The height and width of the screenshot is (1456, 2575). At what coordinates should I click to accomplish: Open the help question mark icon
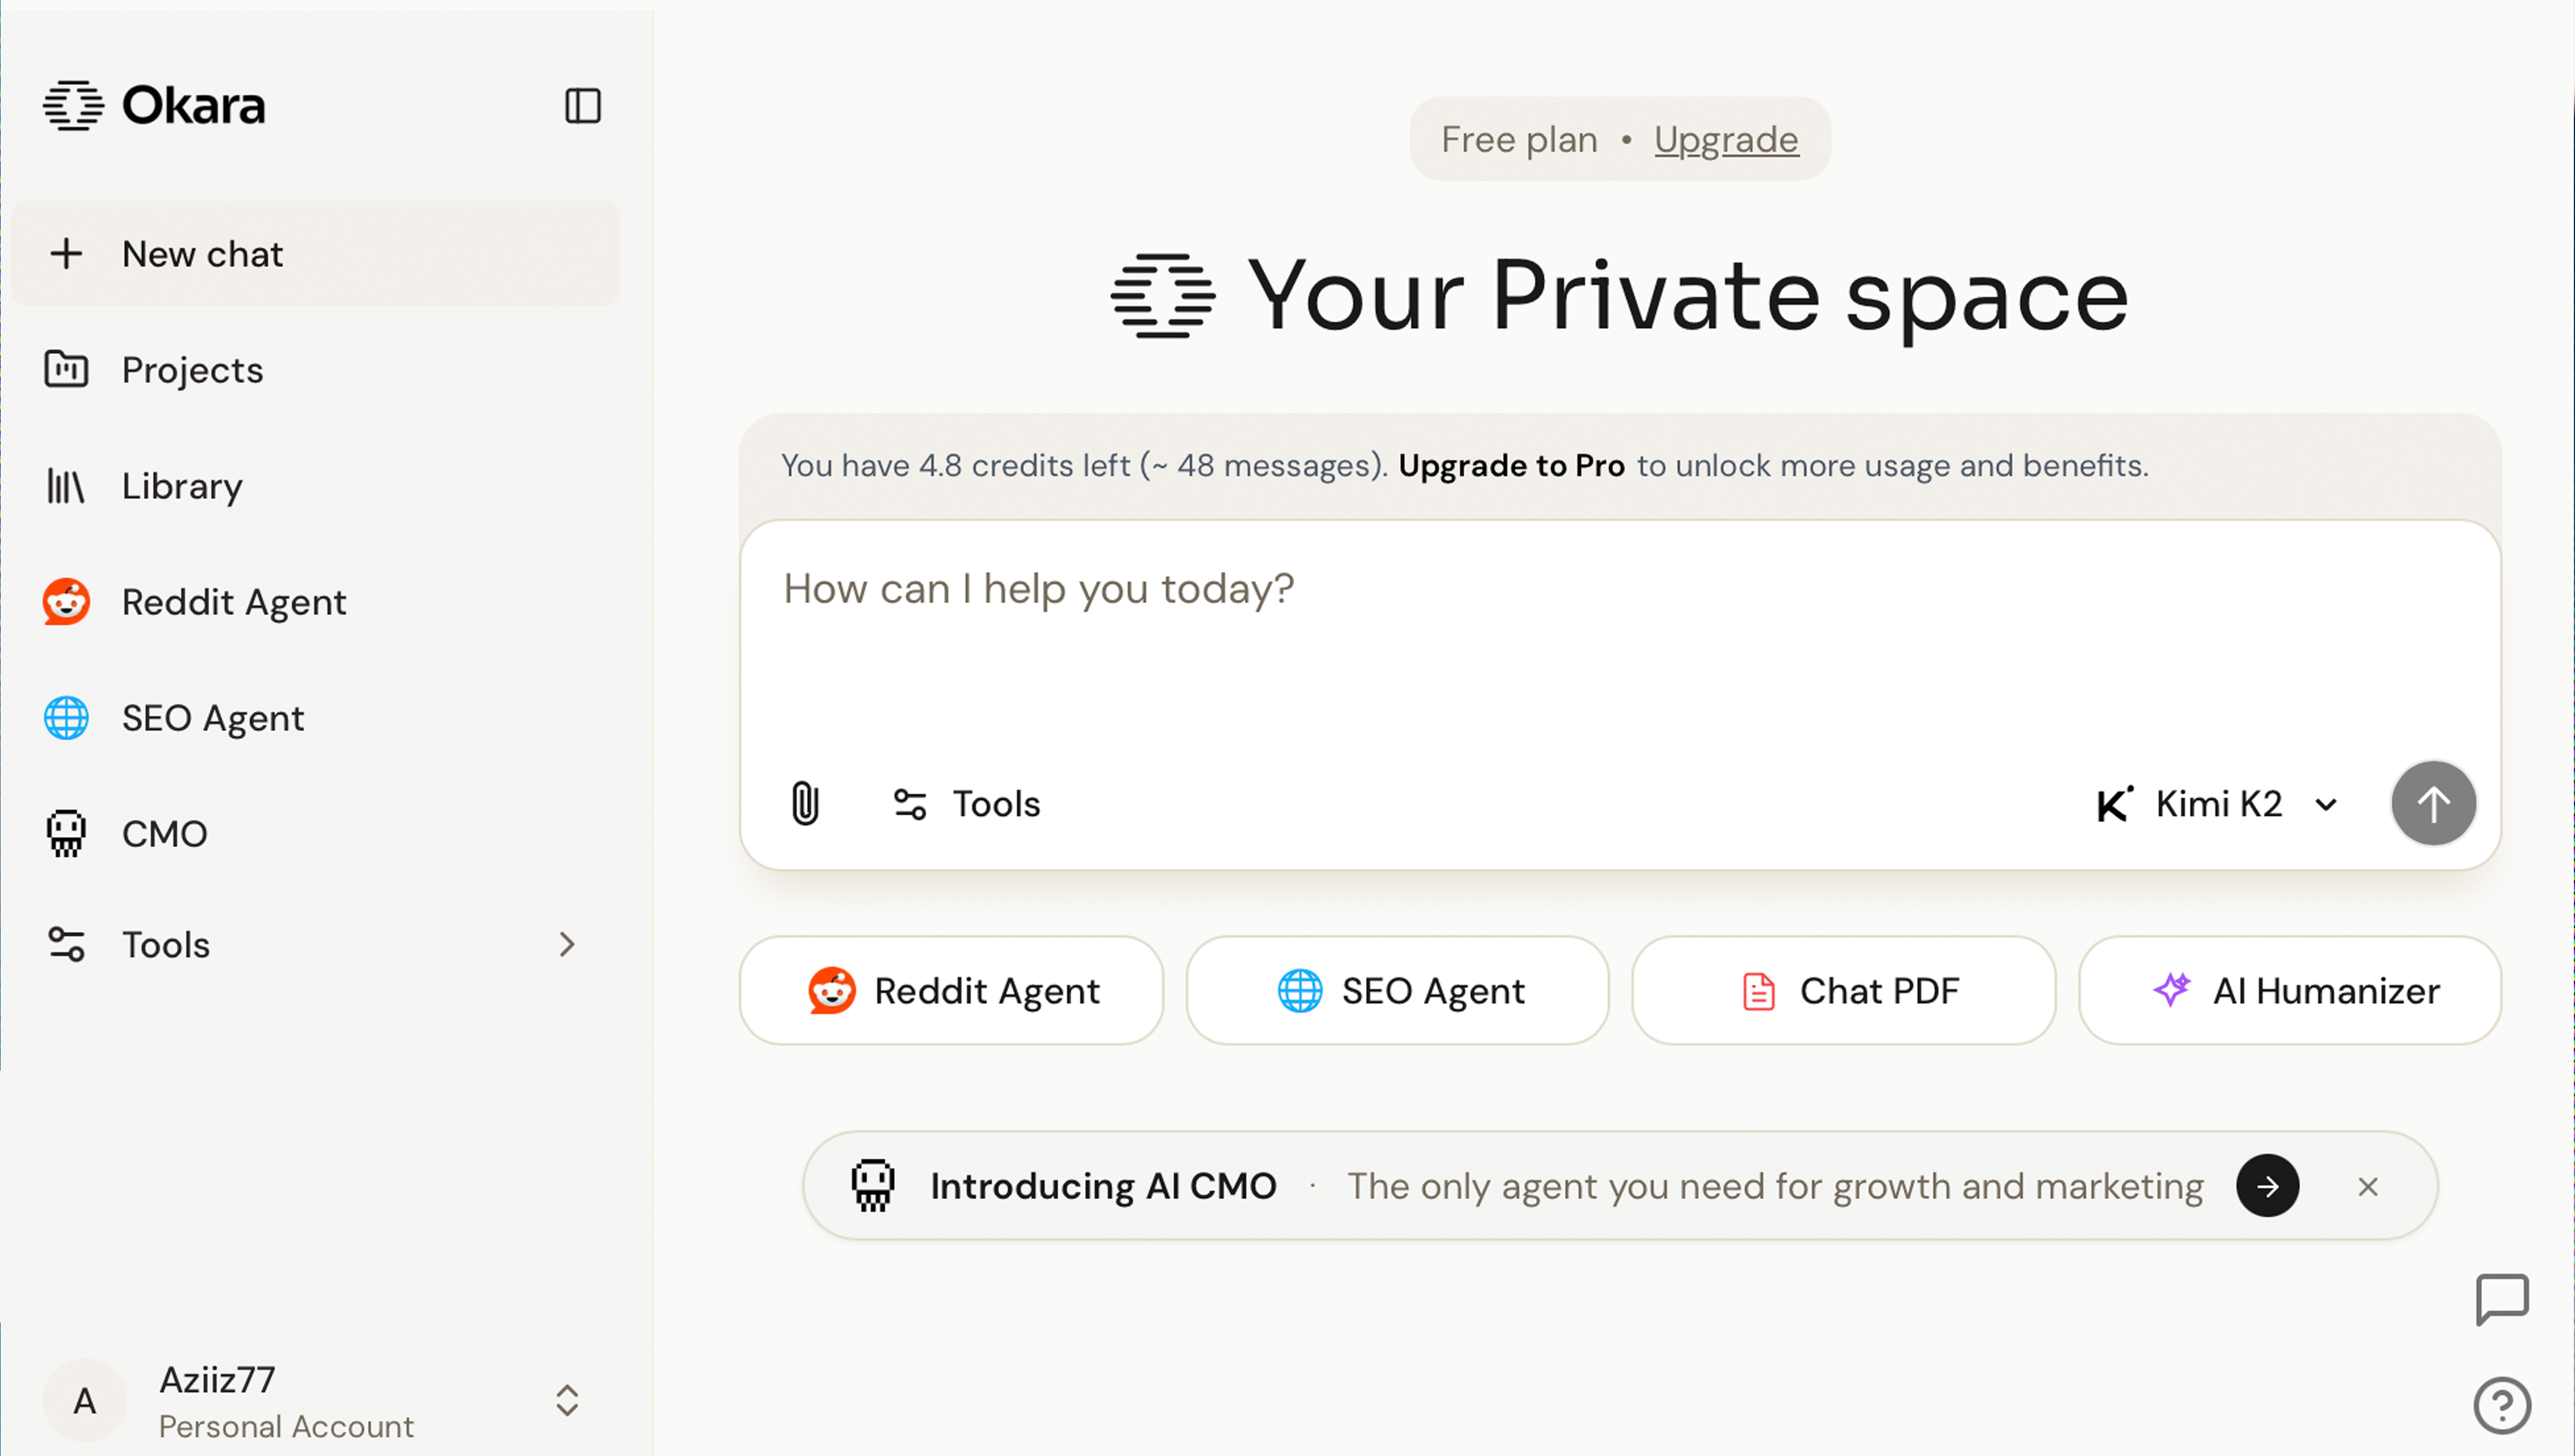click(x=2502, y=1405)
